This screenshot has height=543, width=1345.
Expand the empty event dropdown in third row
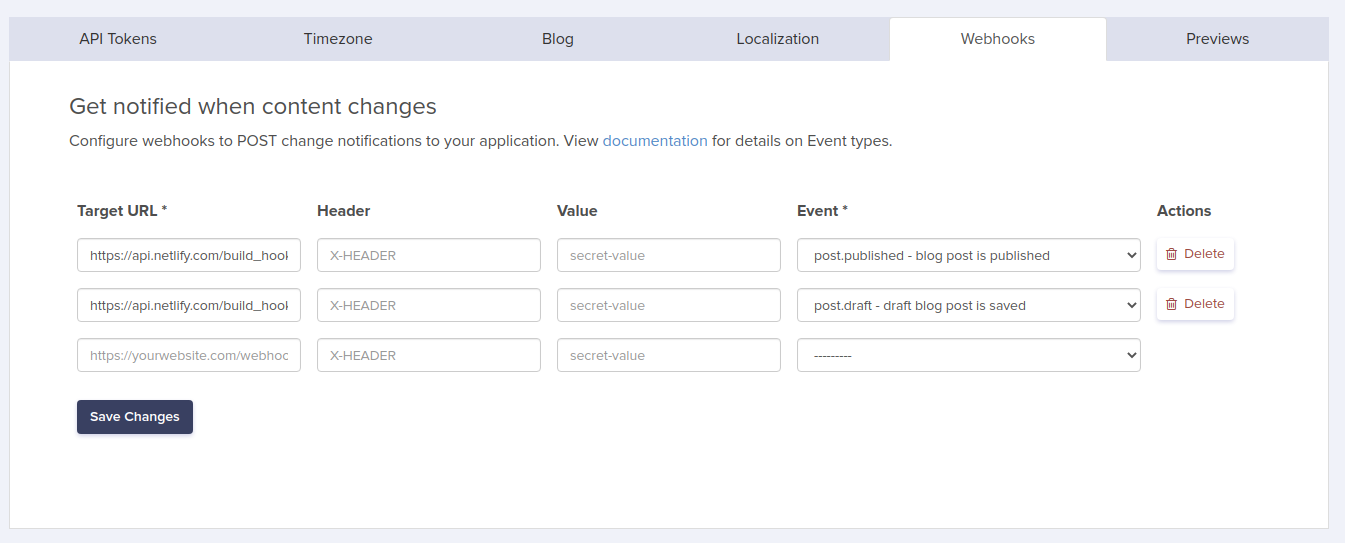click(968, 355)
